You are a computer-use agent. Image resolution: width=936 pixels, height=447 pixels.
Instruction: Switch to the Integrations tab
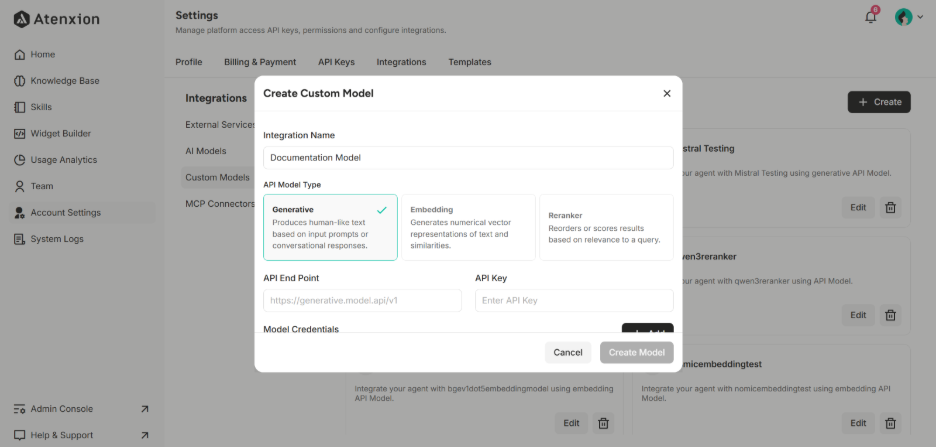coord(401,61)
